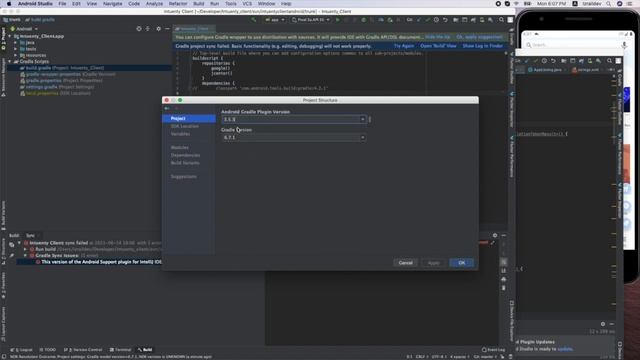This screenshot has width=640, height=360.
Task: Click the Apple menu icon
Action: click(9, 4)
